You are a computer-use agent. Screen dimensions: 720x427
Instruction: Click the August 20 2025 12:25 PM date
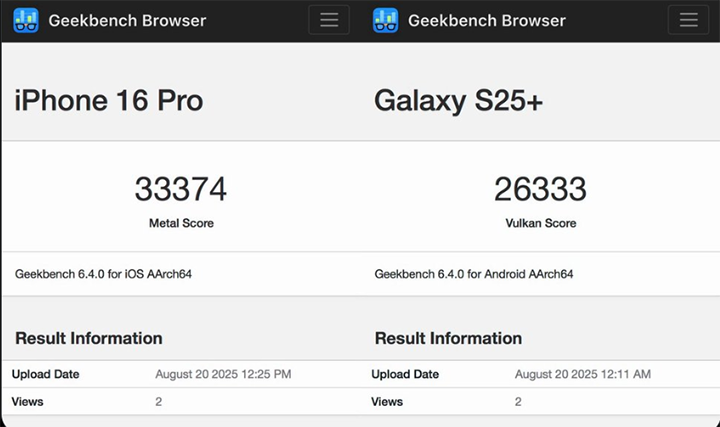coord(223,374)
